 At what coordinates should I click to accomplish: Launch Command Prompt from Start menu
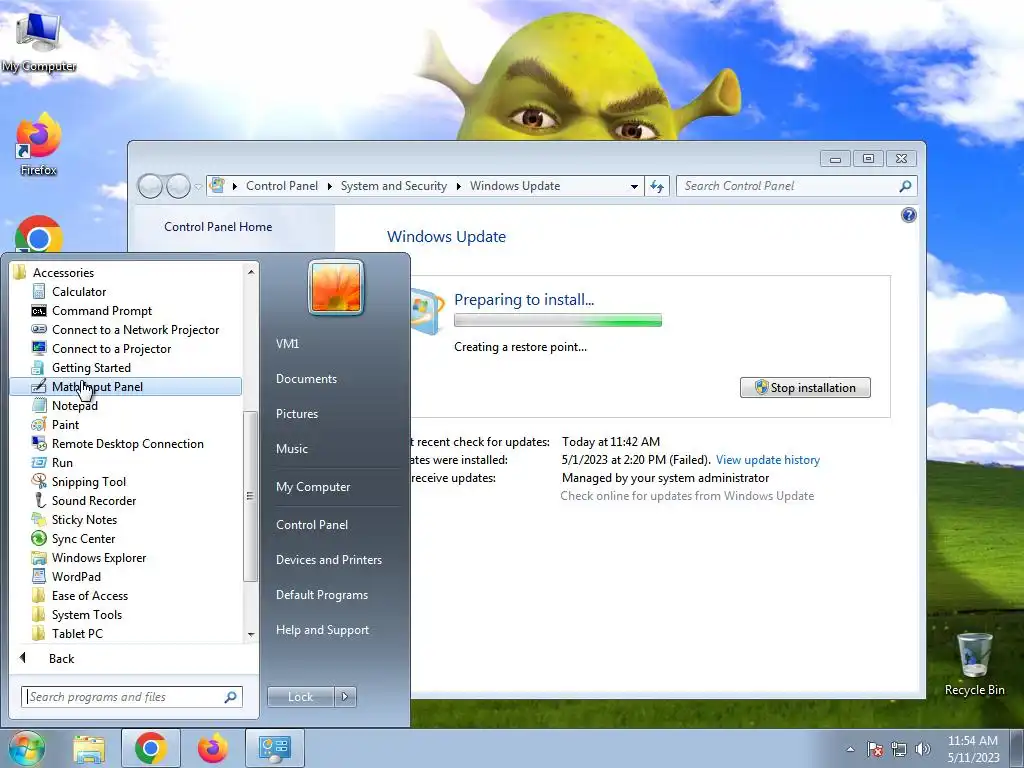pyautogui.click(x=101, y=311)
